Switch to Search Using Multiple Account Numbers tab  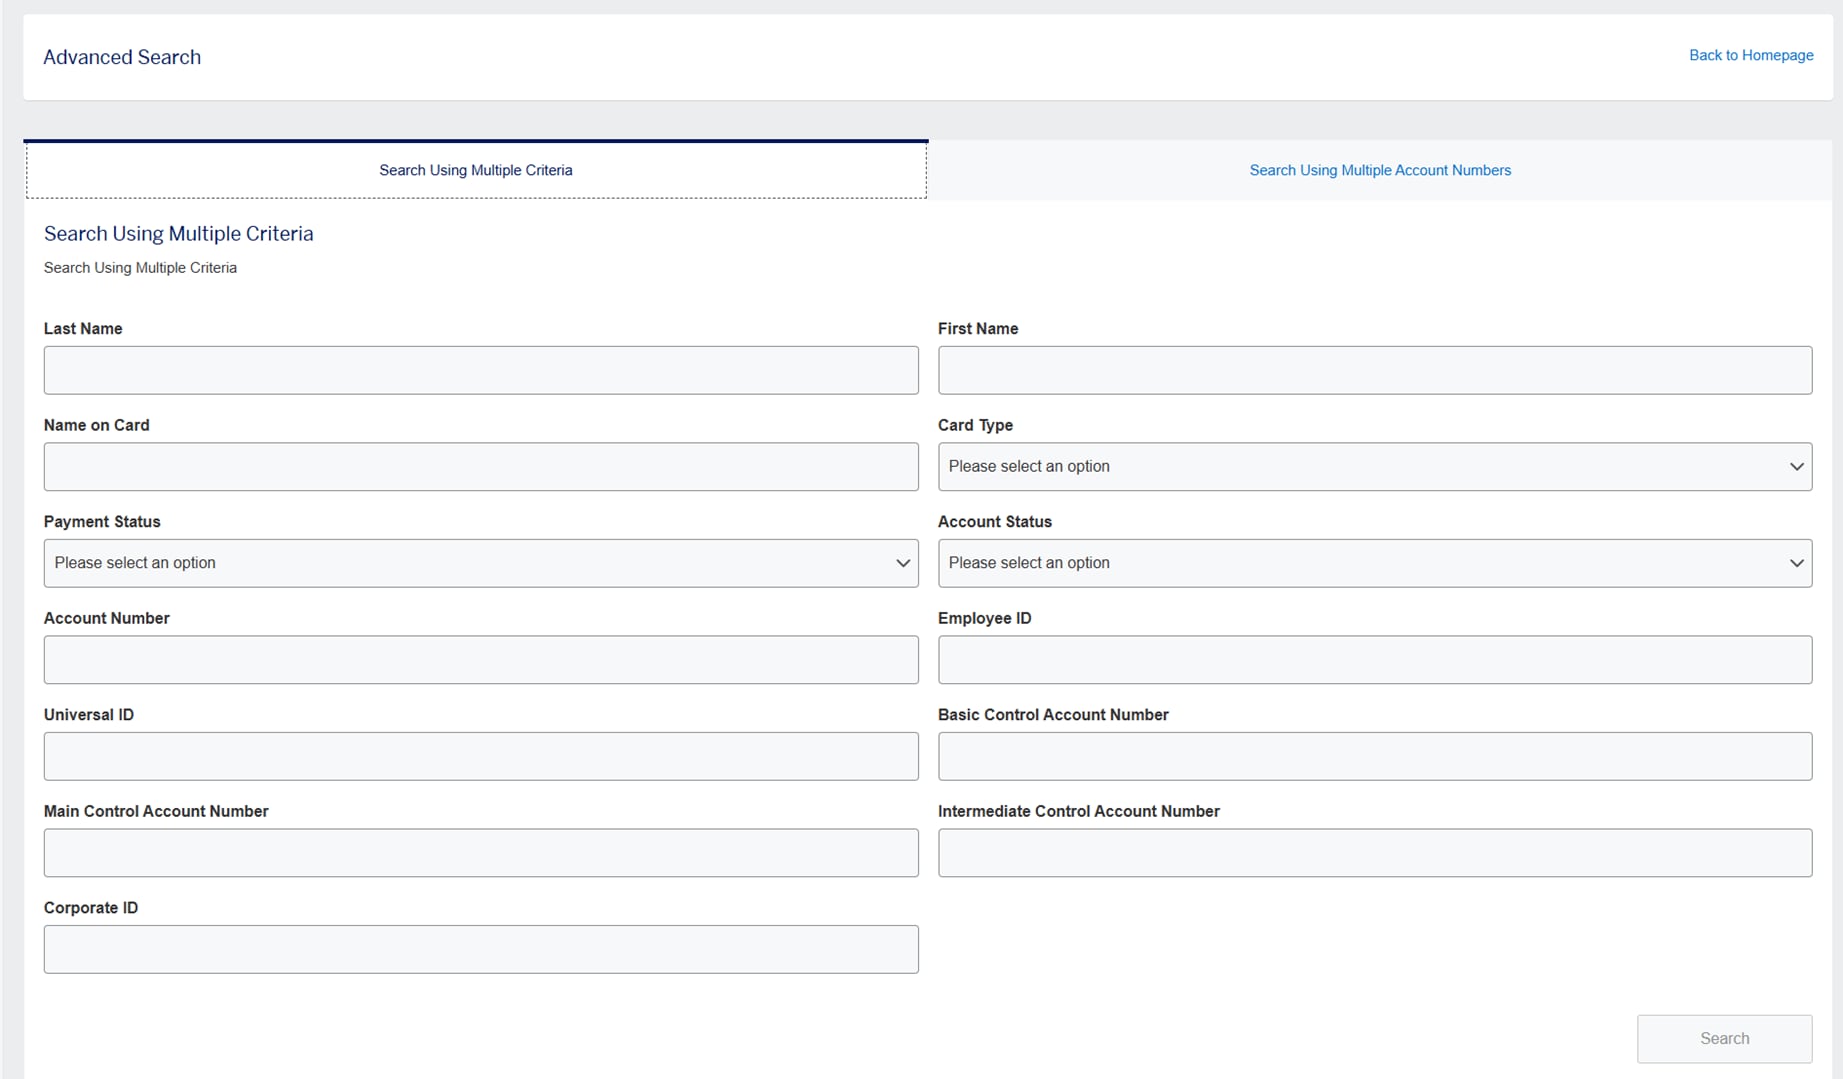pos(1379,170)
